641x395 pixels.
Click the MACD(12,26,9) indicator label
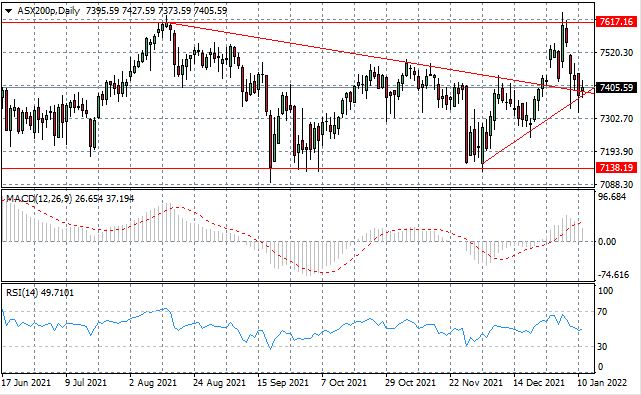pos(40,199)
